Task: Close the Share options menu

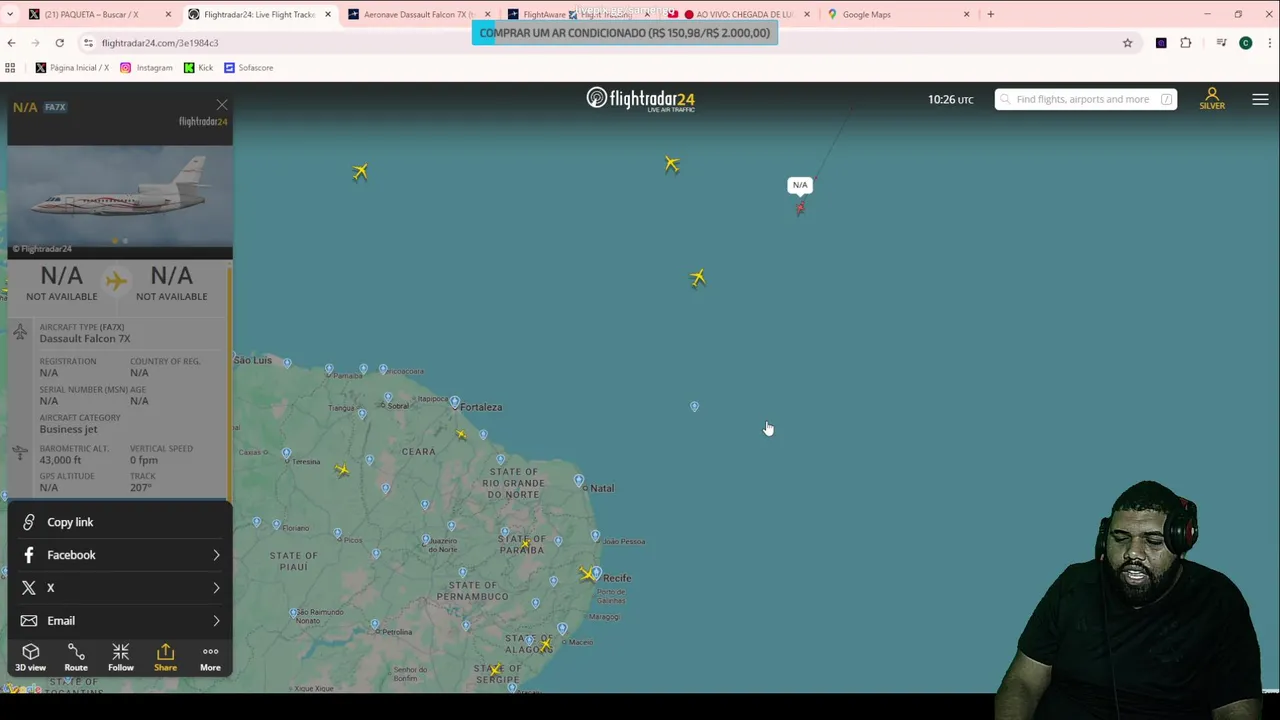Action: pyautogui.click(x=165, y=657)
